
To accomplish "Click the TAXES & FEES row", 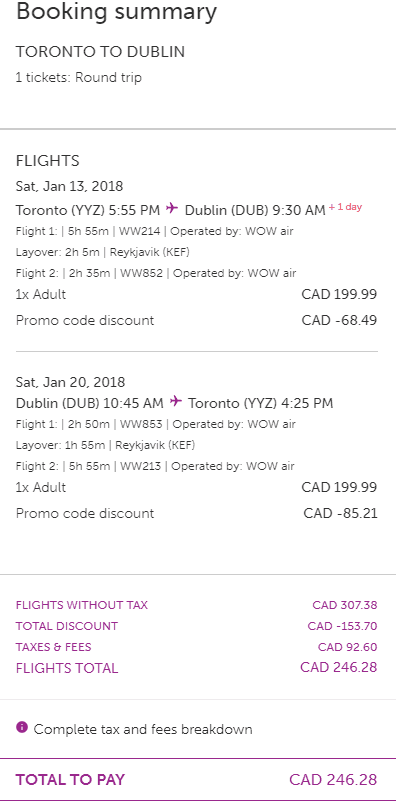I will click(x=196, y=647).
